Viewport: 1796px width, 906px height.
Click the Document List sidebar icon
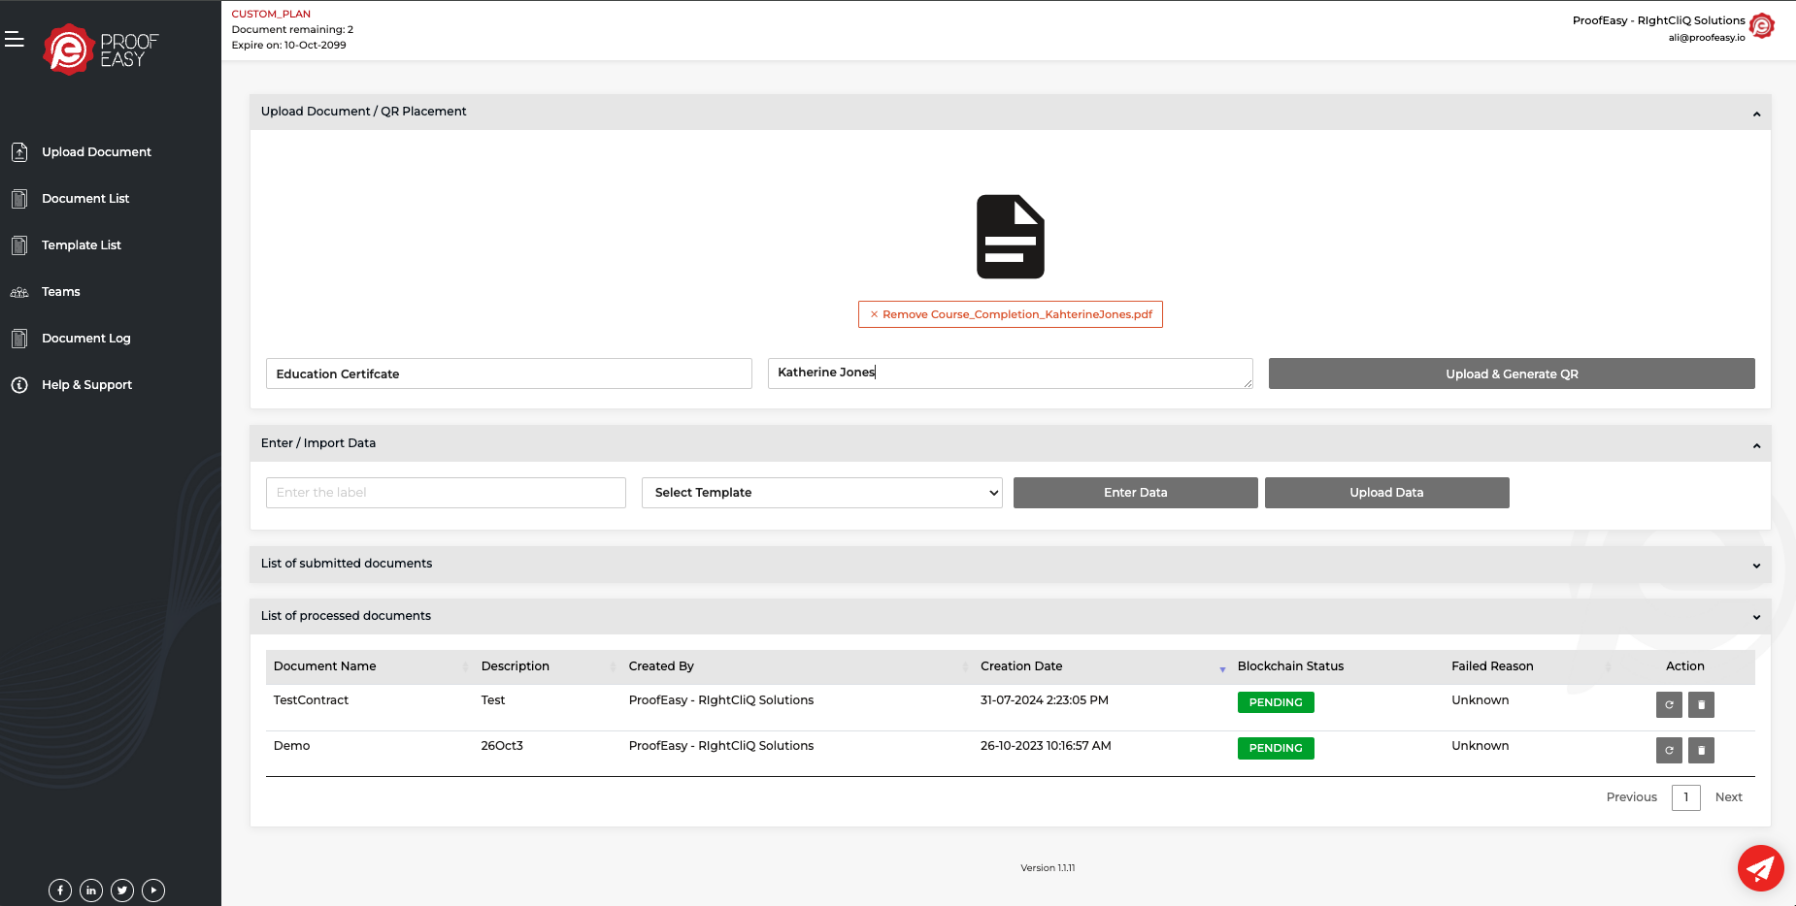[x=19, y=199]
